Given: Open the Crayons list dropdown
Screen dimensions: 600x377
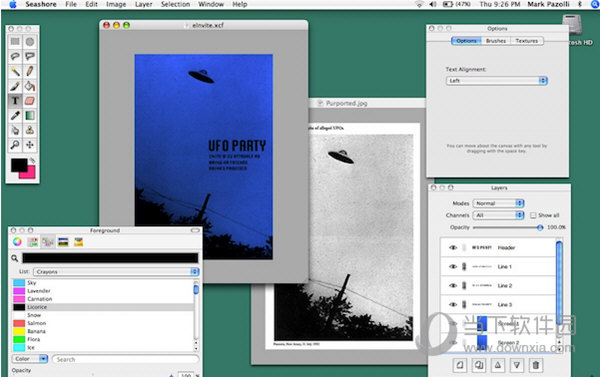Looking at the screenshot, I should coord(116,271).
